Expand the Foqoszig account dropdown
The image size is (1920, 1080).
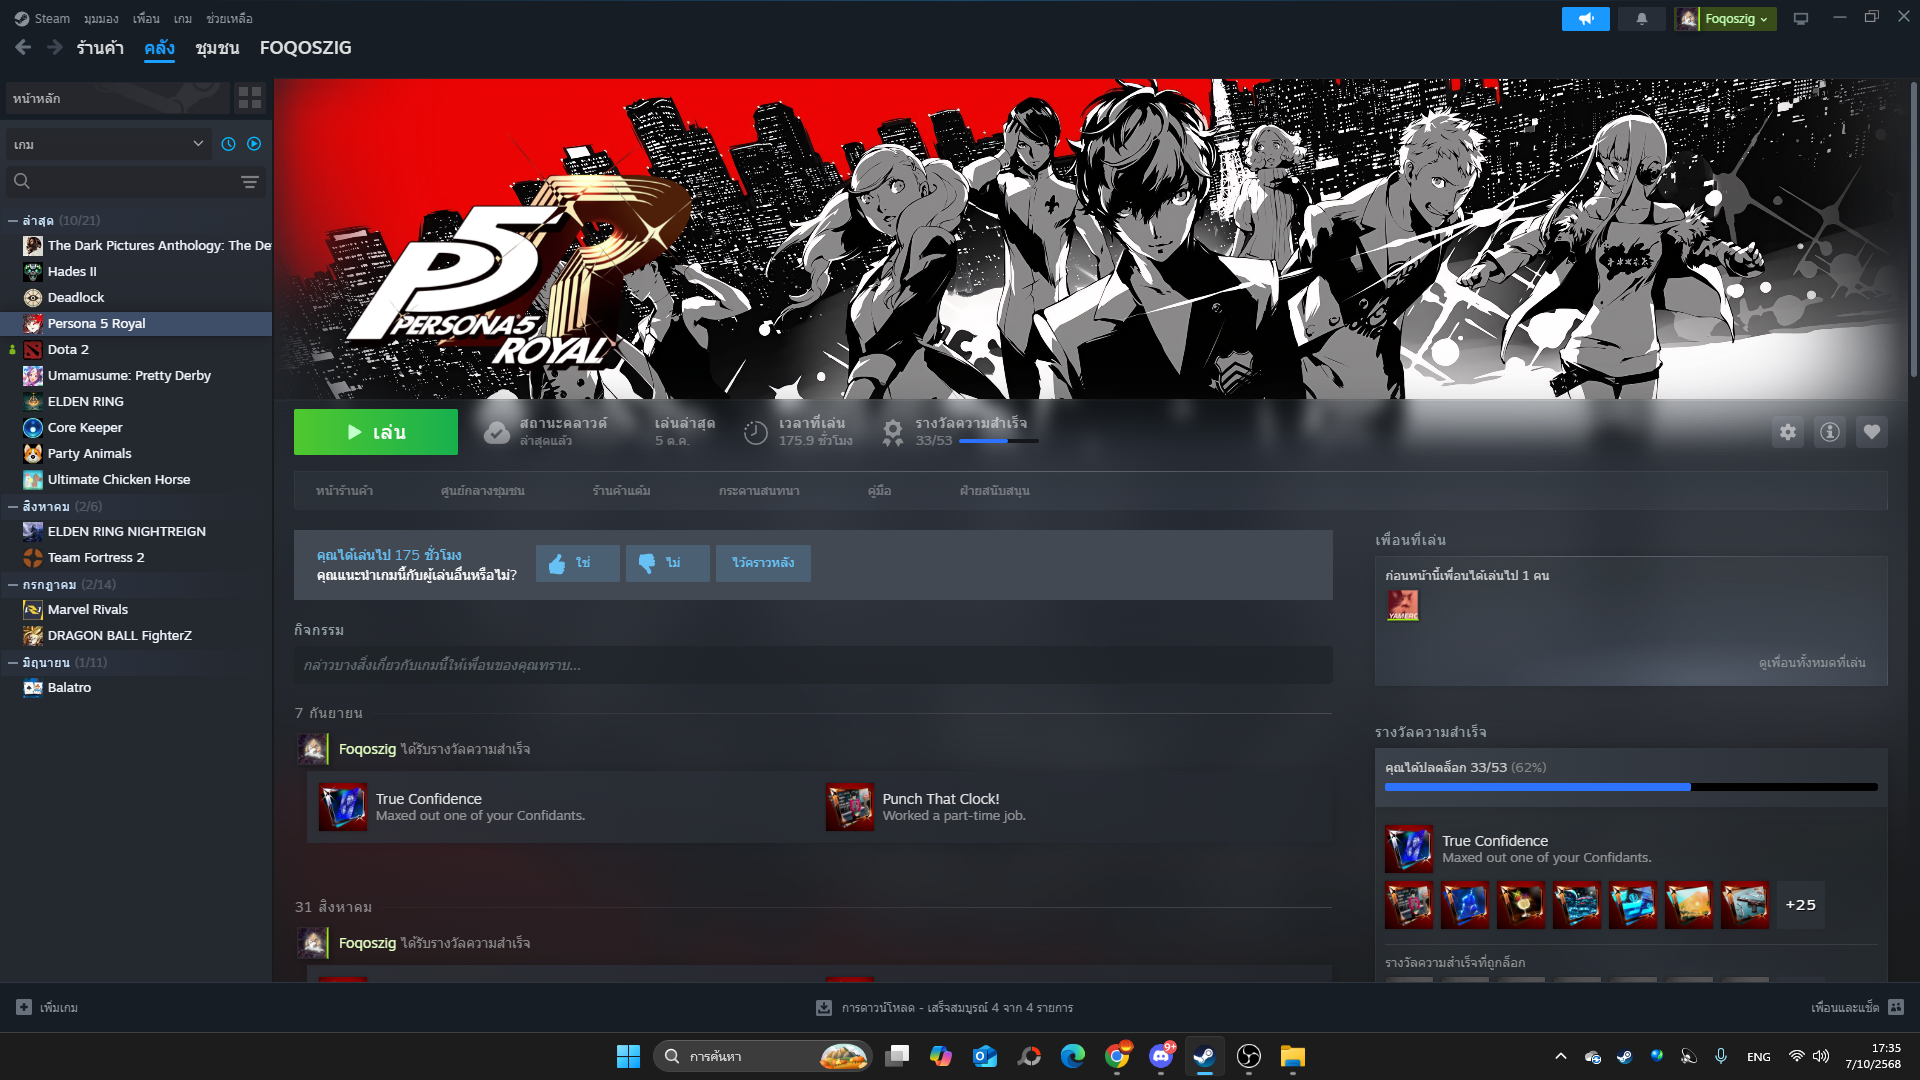[x=1726, y=19]
